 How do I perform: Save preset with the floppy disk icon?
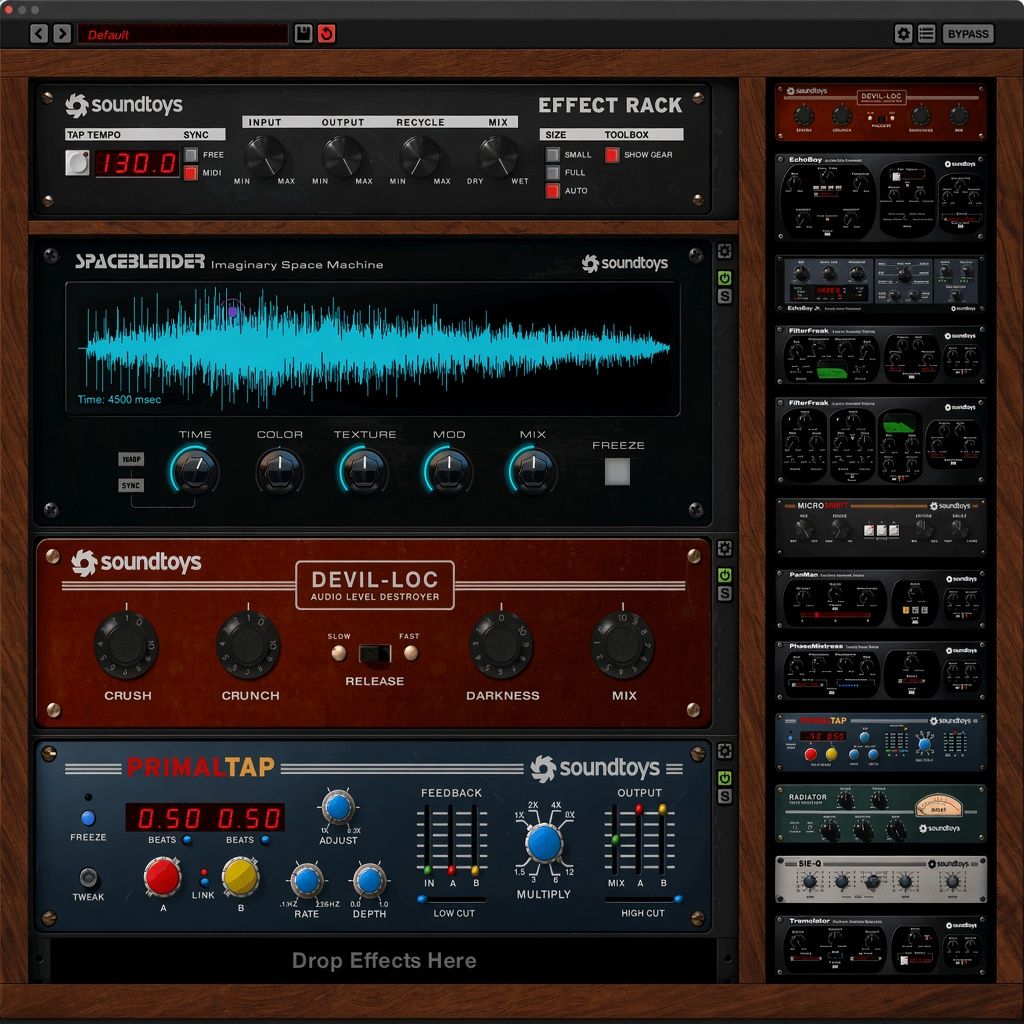[x=303, y=33]
